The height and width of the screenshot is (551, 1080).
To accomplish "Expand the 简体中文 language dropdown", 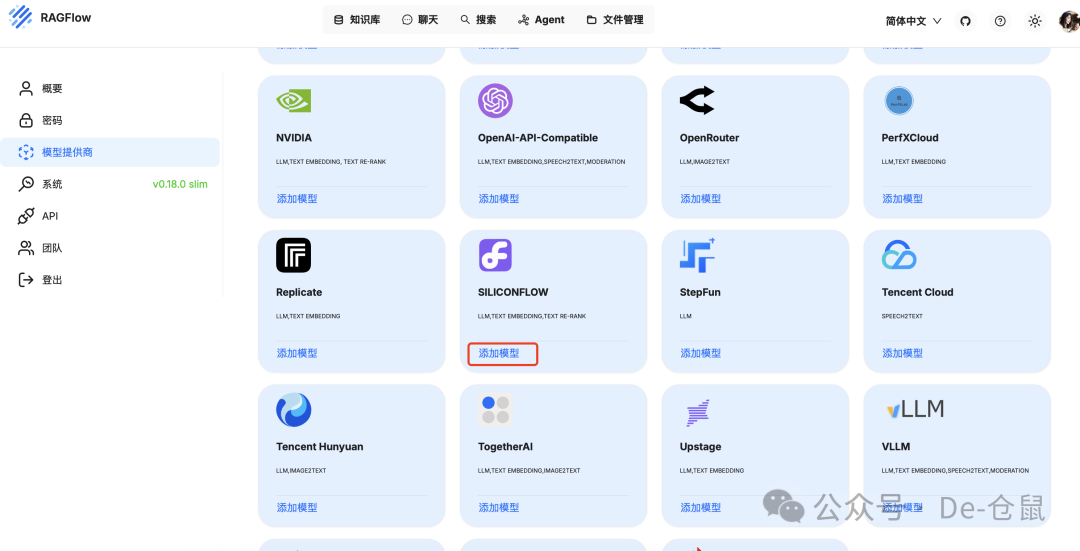I will click(x=913, y=21).
